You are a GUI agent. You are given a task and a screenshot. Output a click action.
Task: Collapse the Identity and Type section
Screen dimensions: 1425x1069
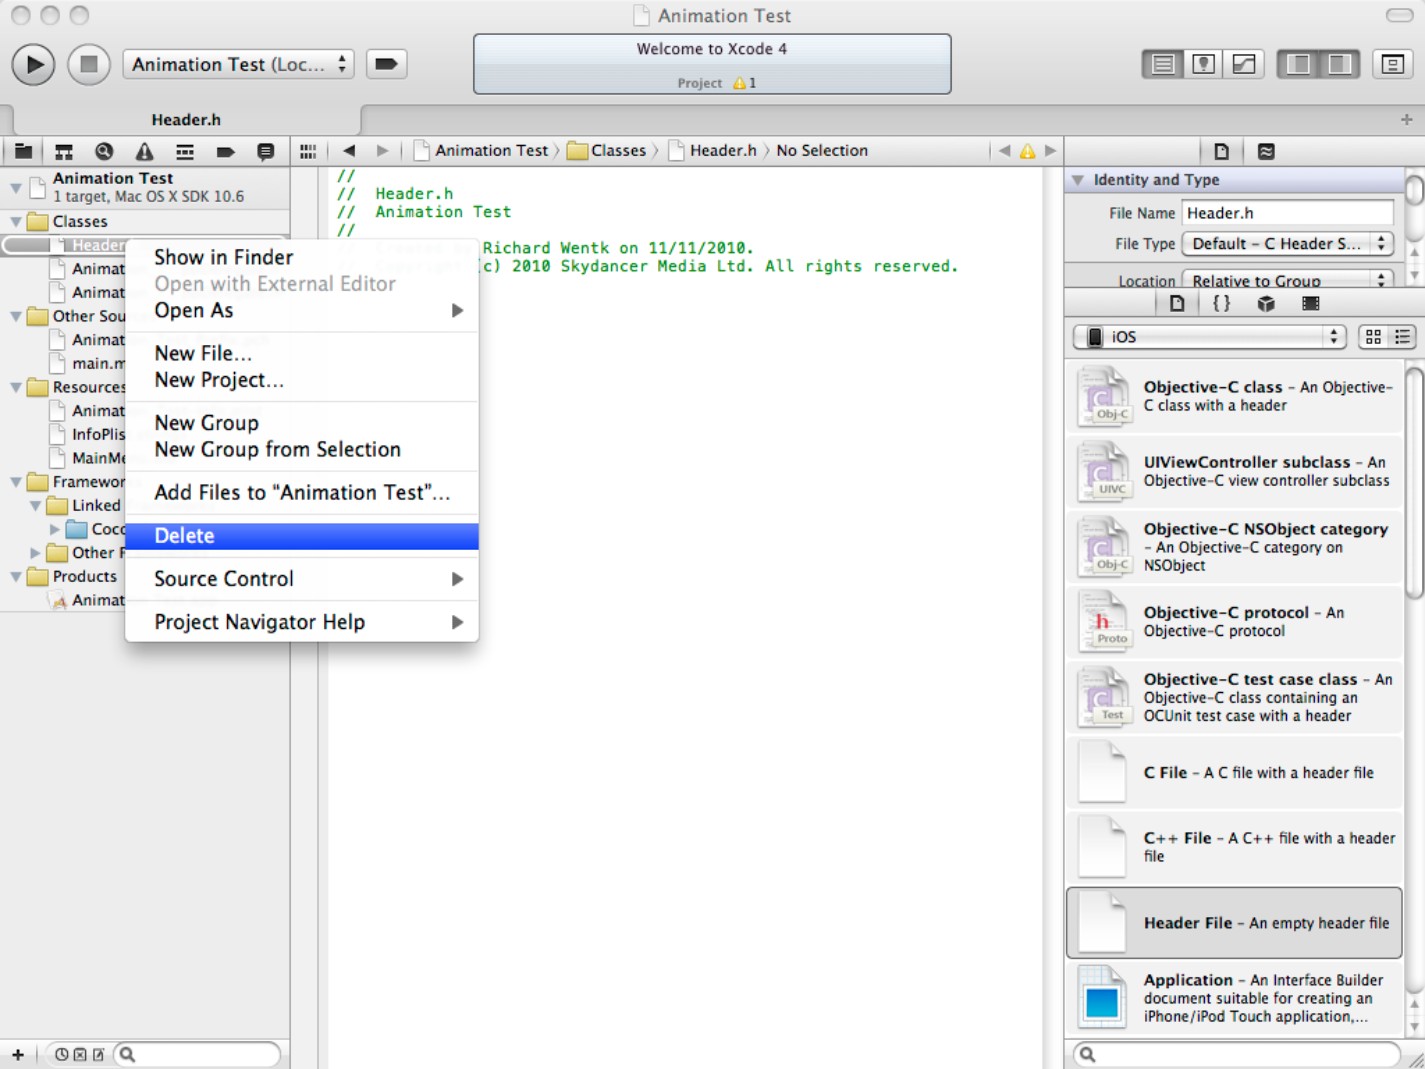1077,180
